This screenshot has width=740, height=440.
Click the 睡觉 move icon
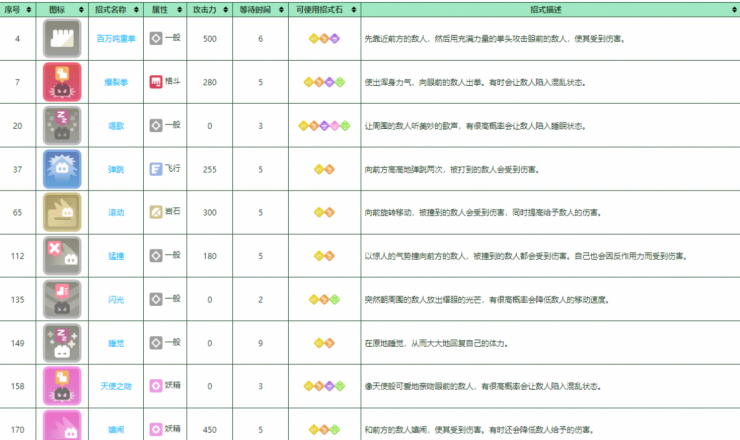click(62, 342)
